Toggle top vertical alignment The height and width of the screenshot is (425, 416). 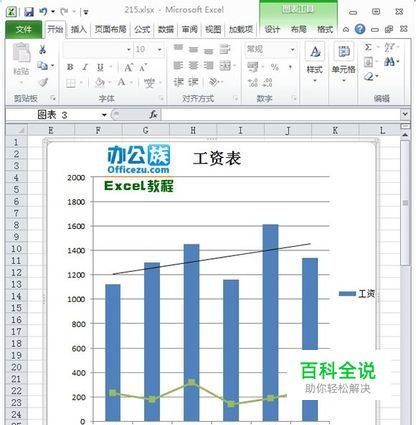(x=178, y=48)
